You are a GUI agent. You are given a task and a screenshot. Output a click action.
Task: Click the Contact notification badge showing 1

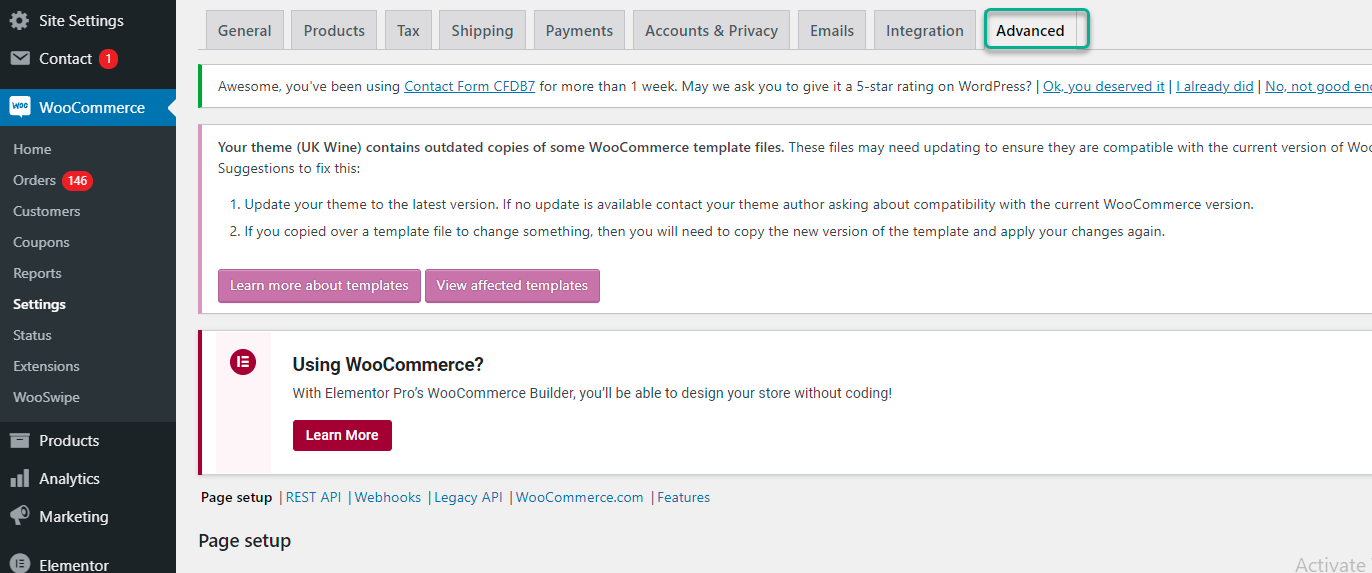[108, 59]
